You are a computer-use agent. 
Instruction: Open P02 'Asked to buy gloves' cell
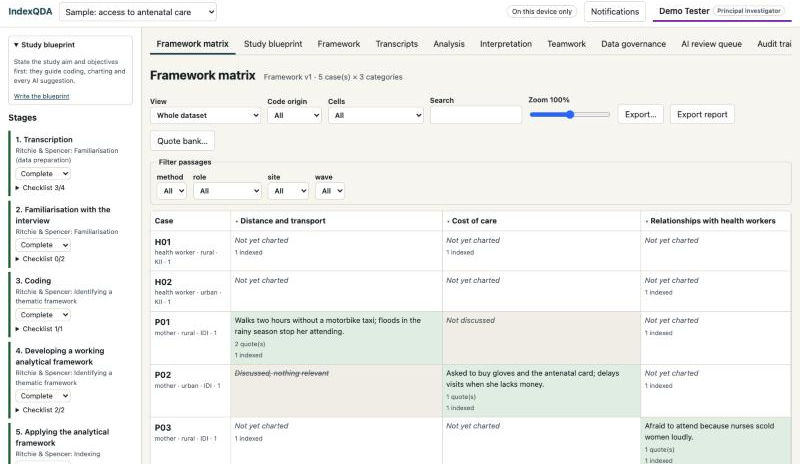pyautogui.click(x=541, y=390)
